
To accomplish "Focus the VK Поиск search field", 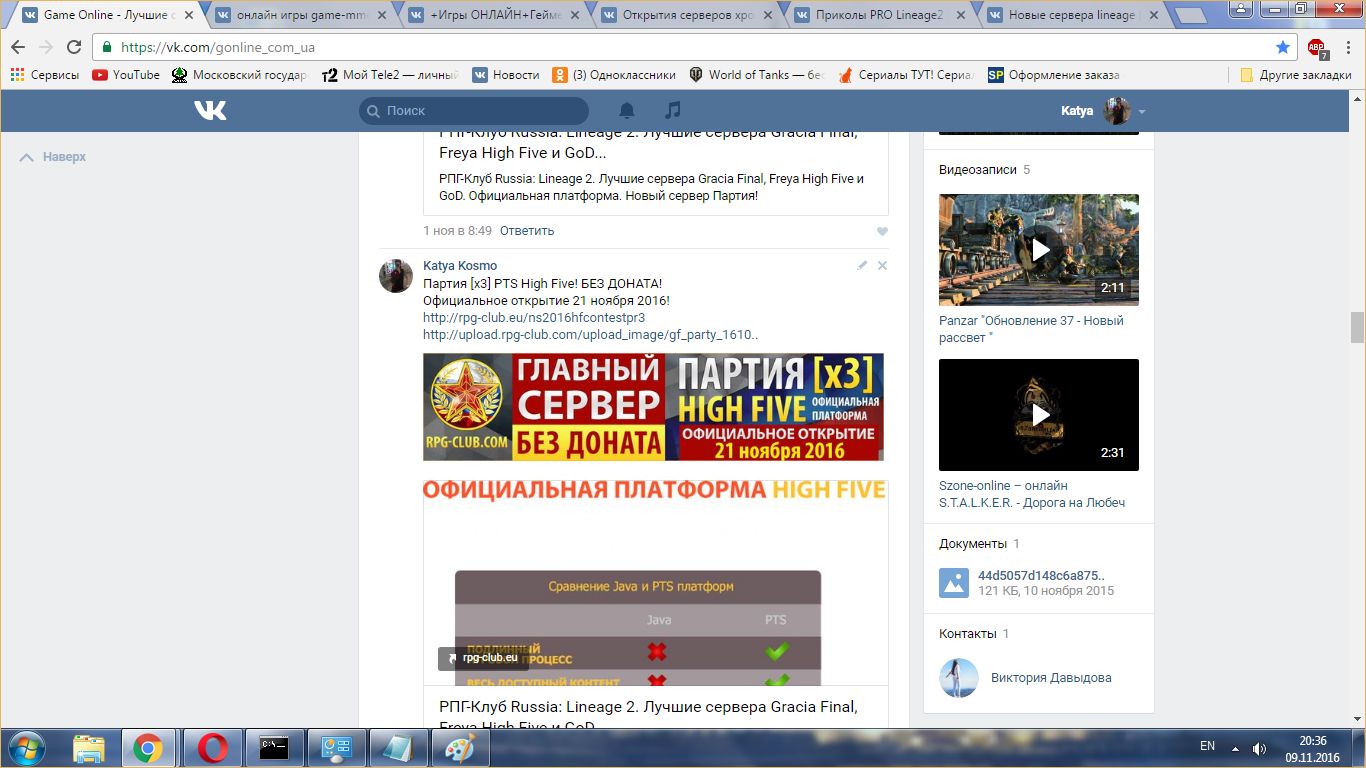I will (474, 111).
